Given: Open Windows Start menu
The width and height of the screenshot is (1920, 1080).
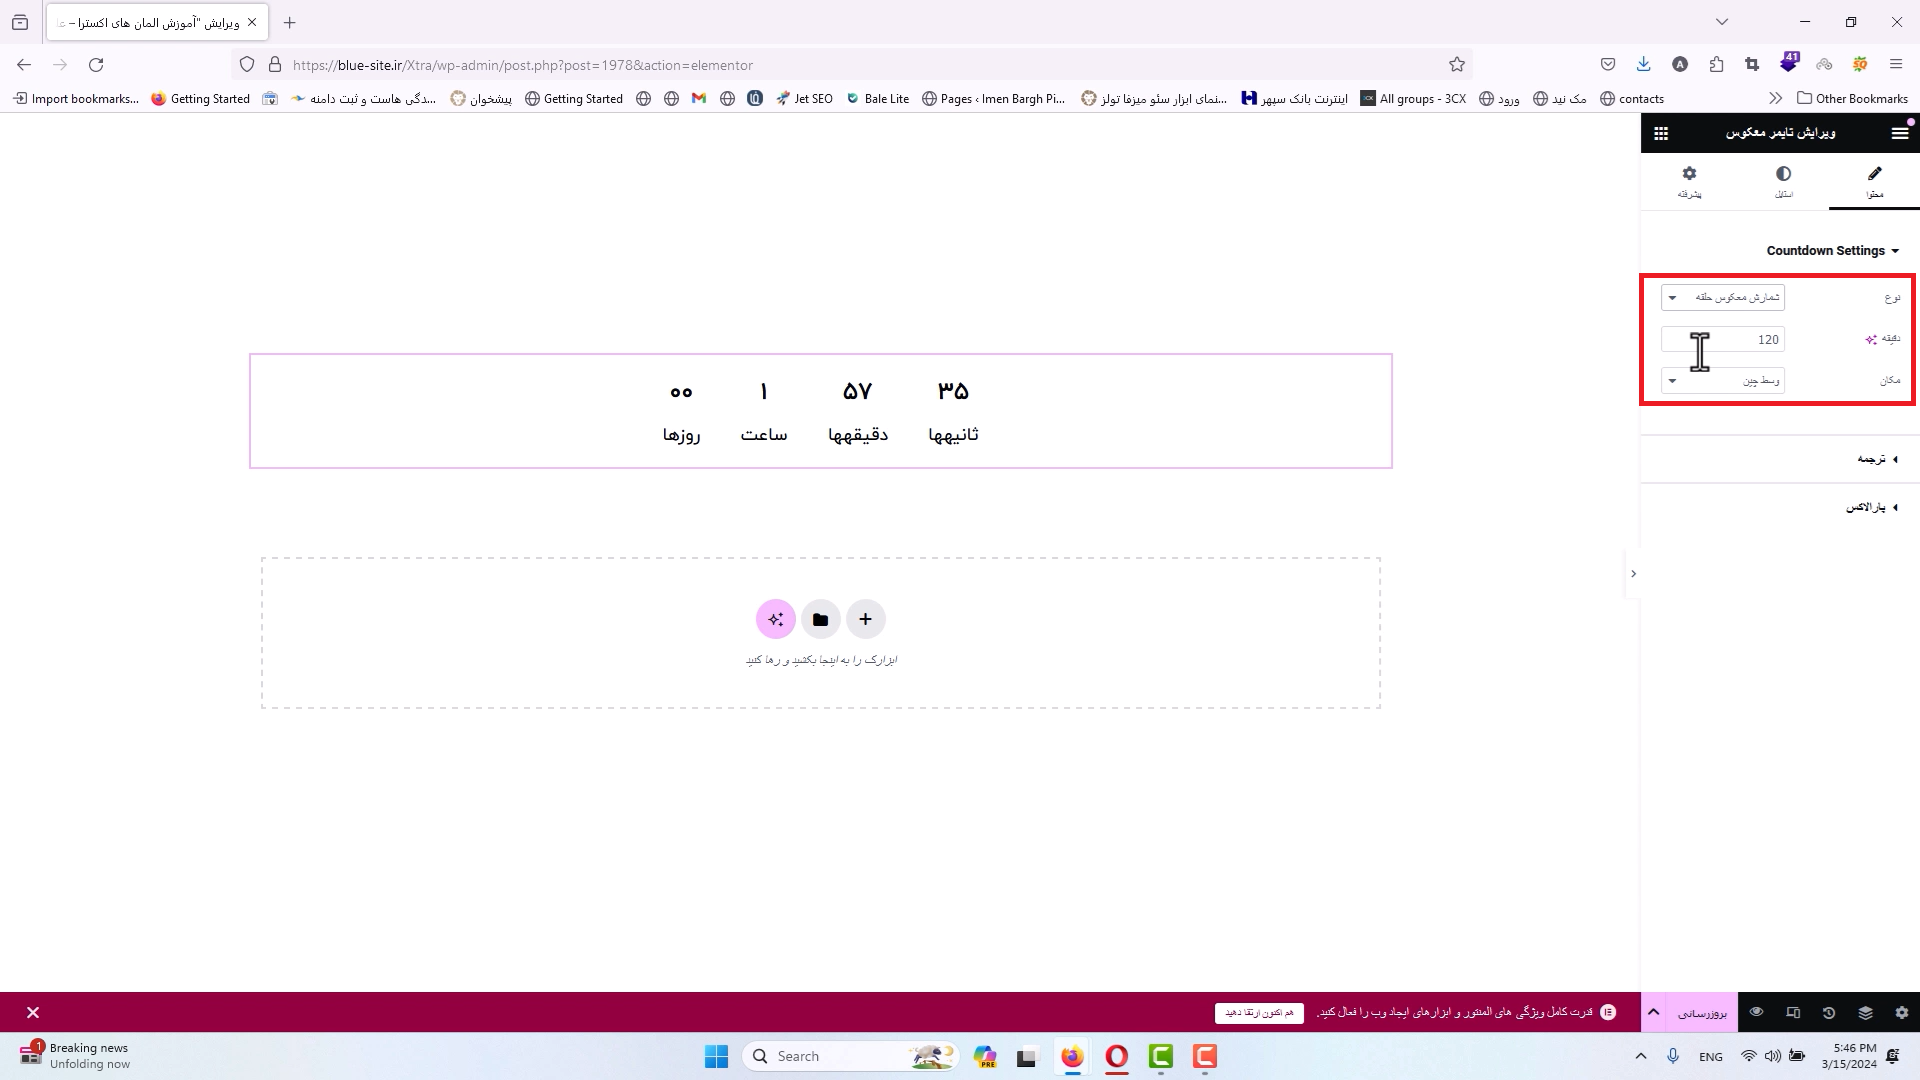Looking at the screenshot, I should 716,1057.
